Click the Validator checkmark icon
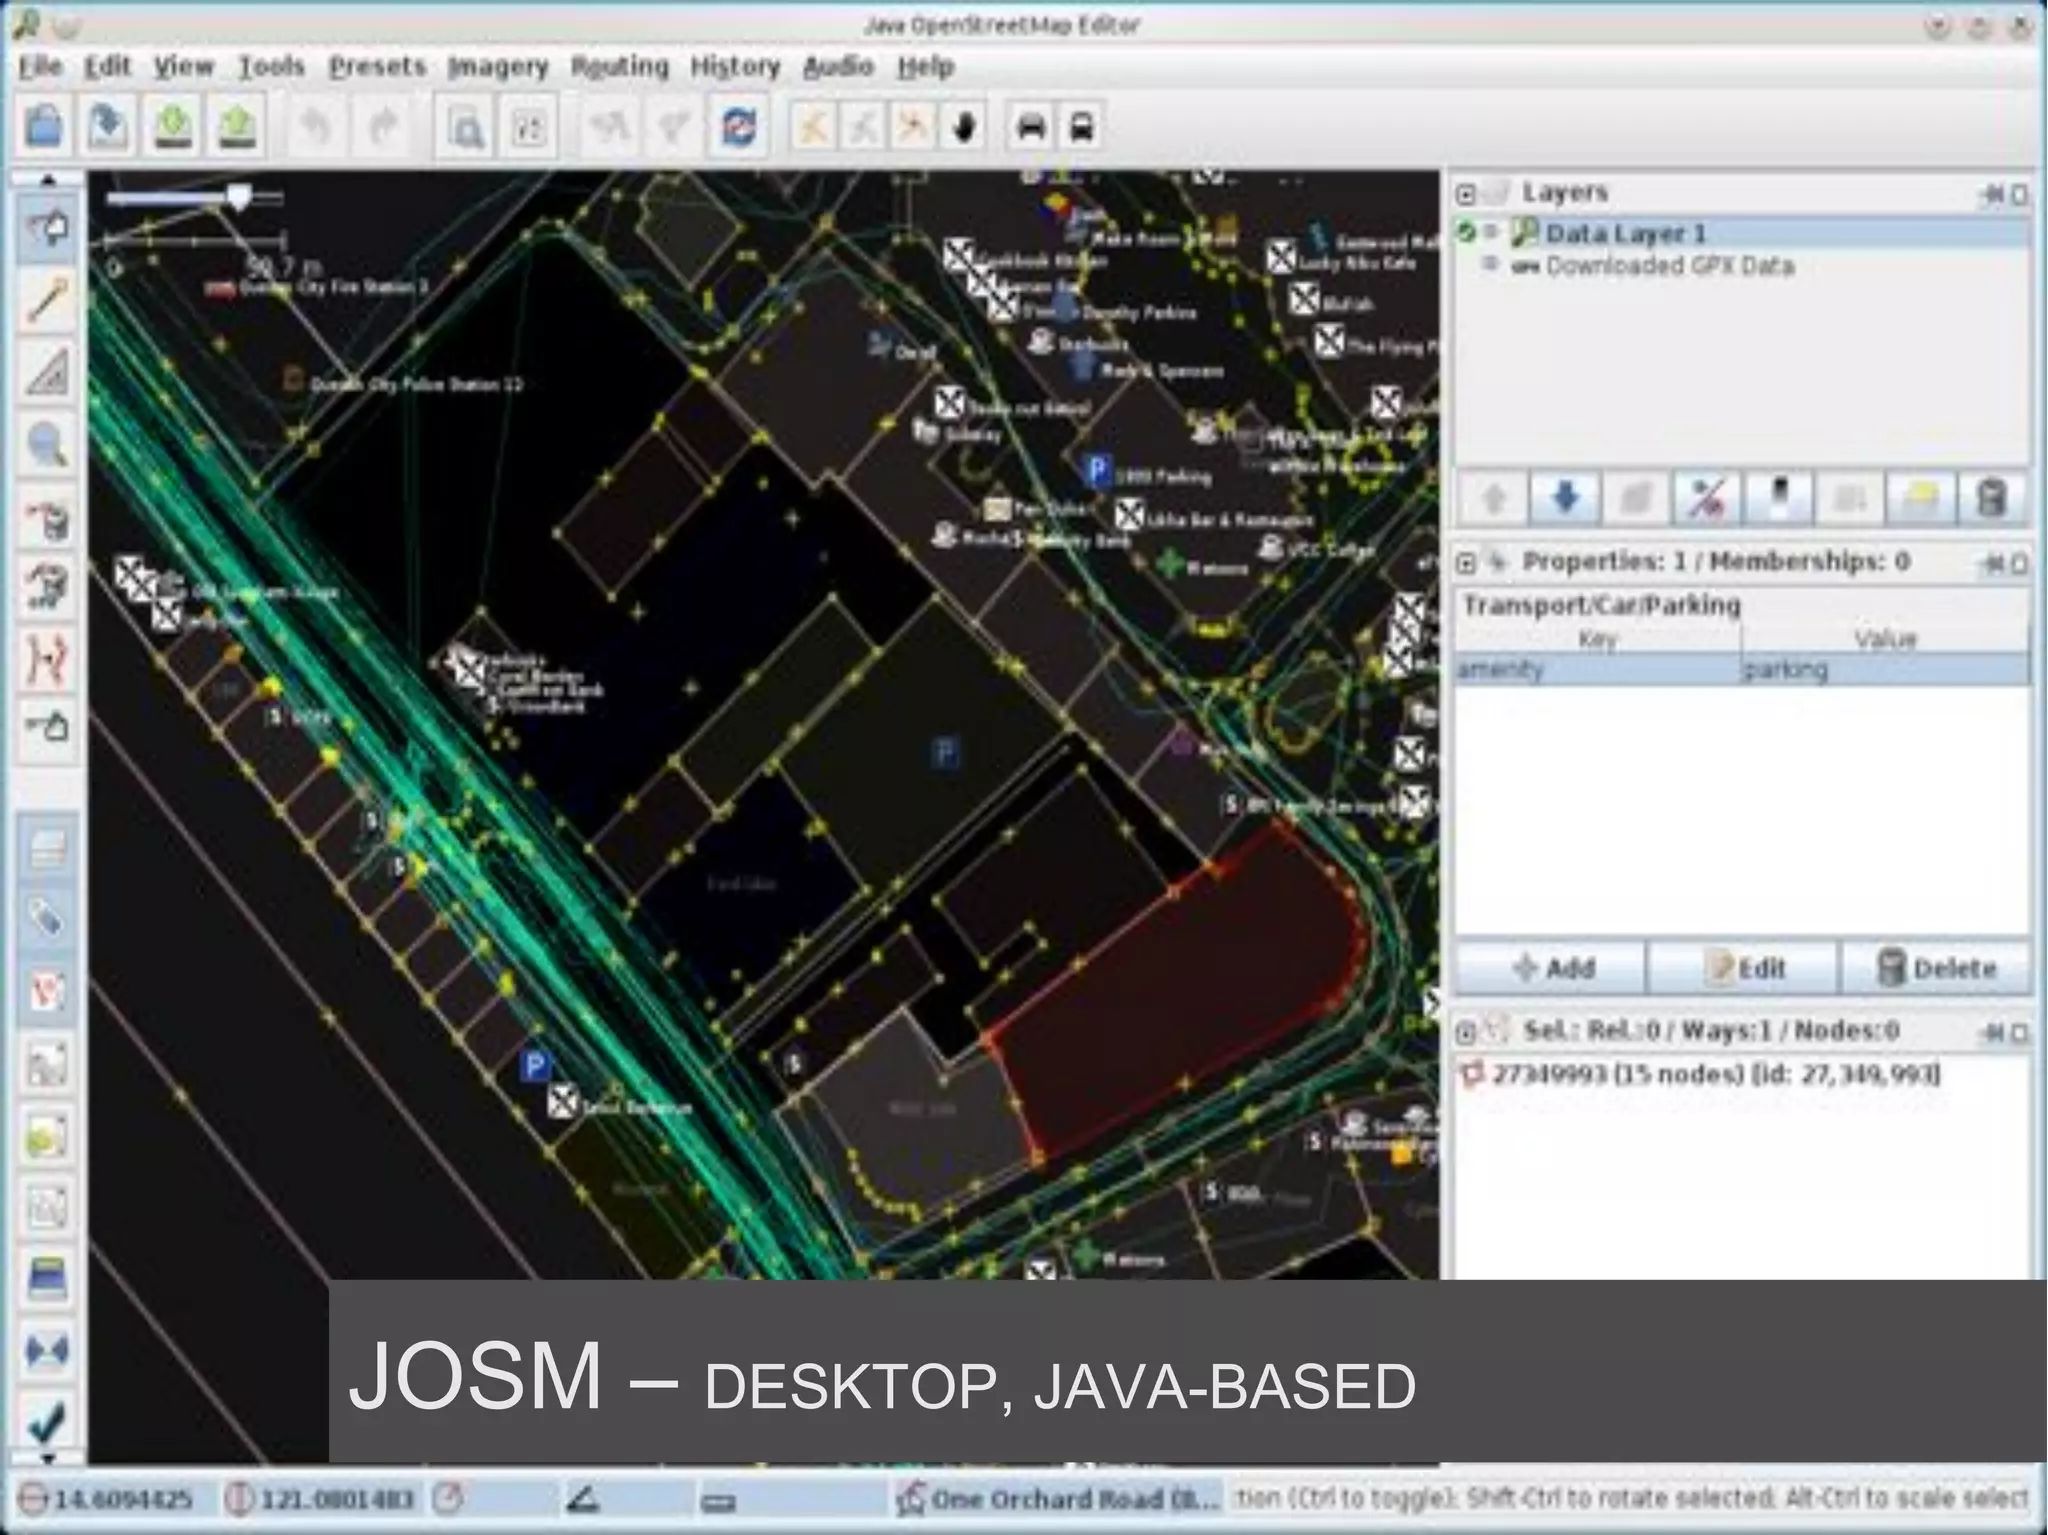The width and height of the screenshot is (2048, 1535). click(x=47, y=1422)
